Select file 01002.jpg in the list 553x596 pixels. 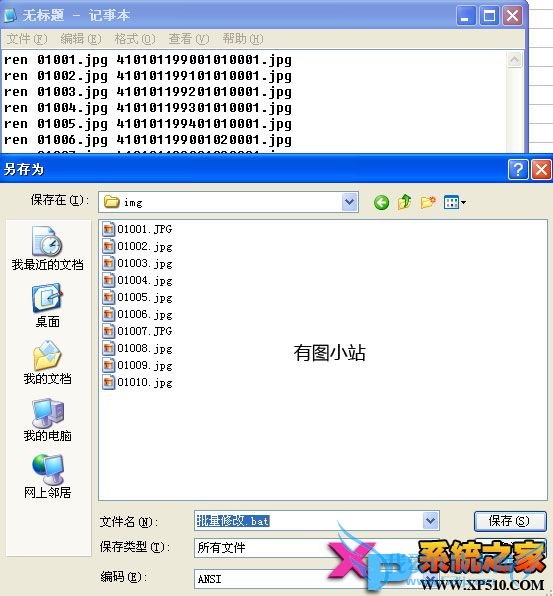tap(138, 246)
